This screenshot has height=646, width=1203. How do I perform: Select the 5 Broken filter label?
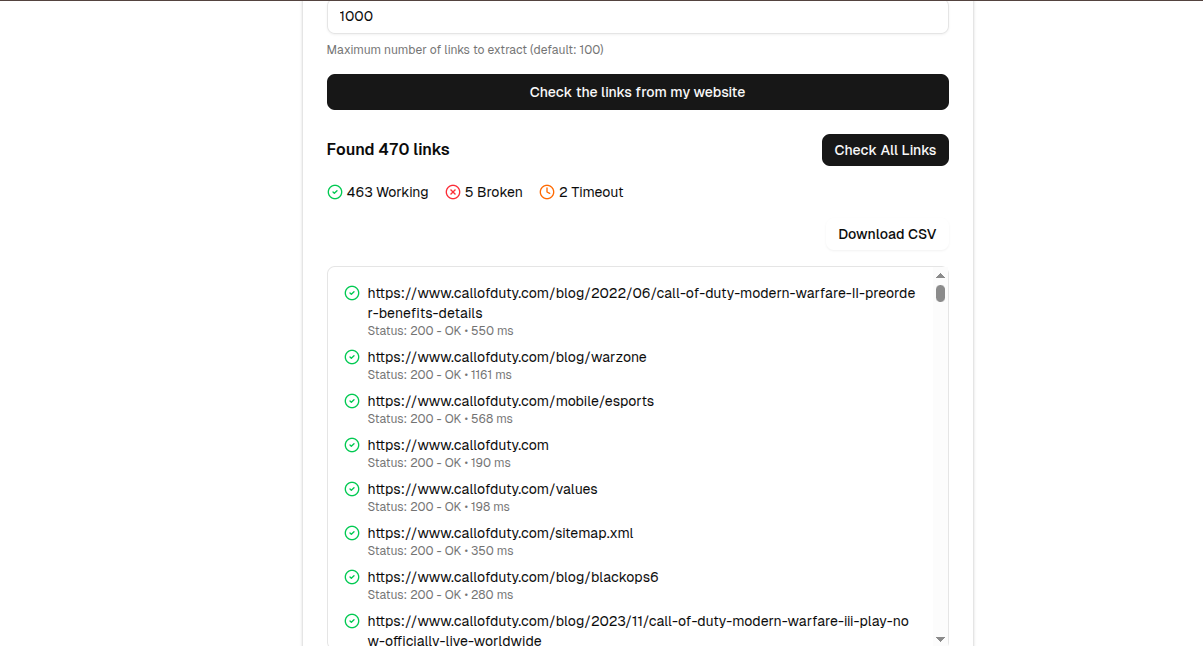point(493,191)
